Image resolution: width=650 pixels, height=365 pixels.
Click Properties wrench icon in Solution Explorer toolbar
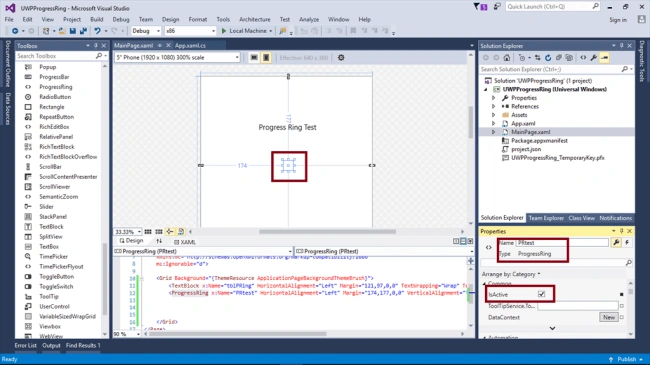pyautogui.click(x=594, y=58)
